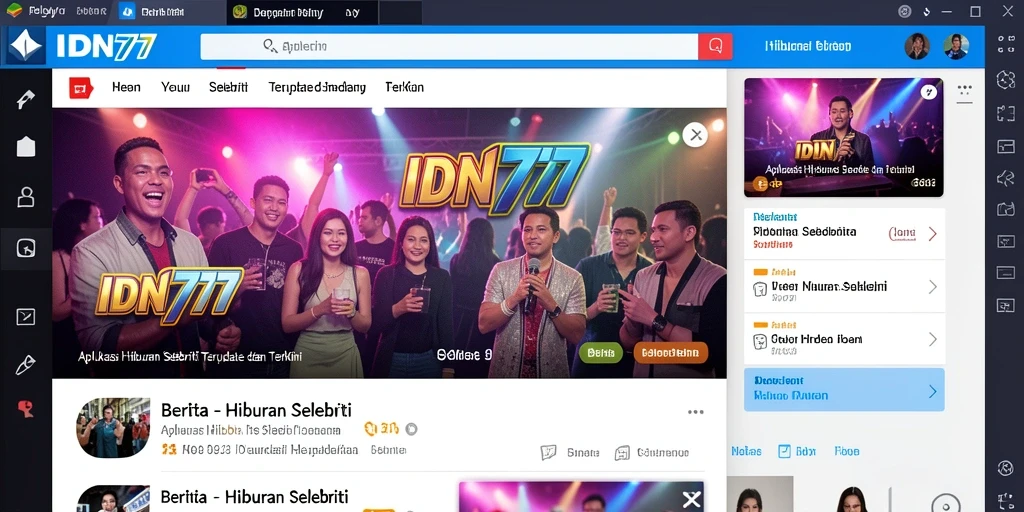Open the right panel concert thumbnail card
The image size is (1024, 512).
(x=844, y=137)
